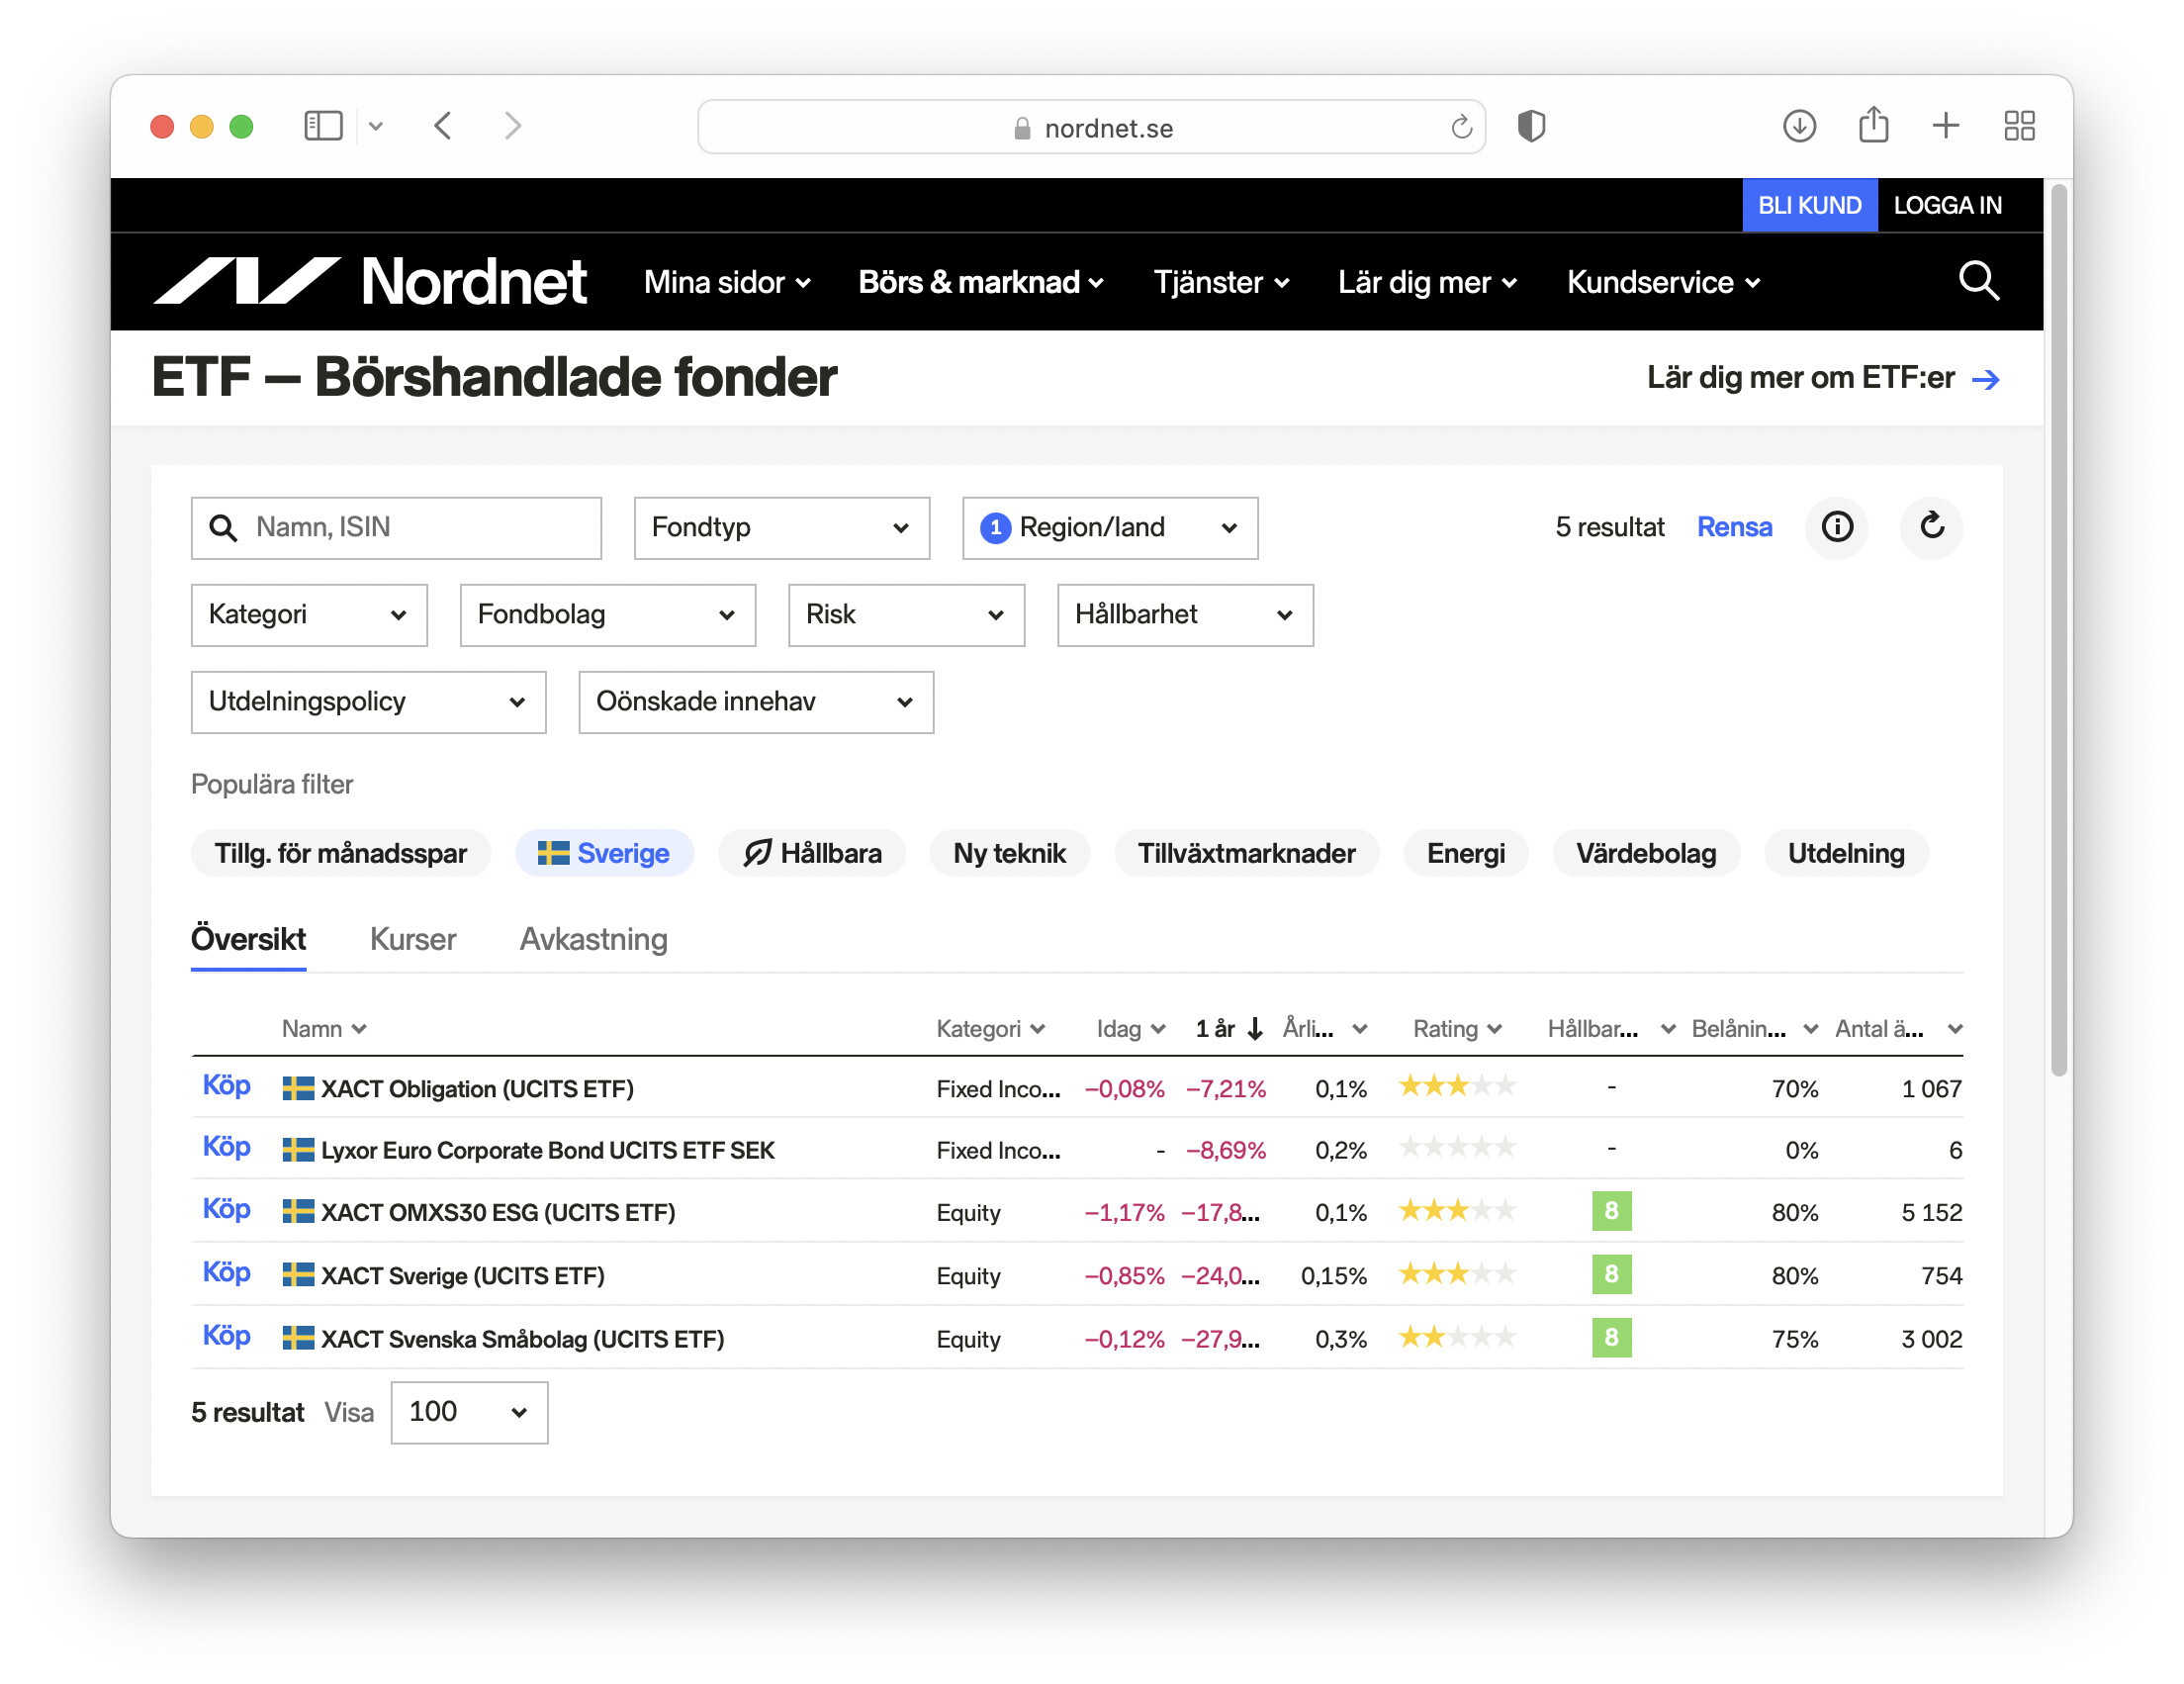Open the Börs & marknad menu
This screenshot has height=1684, width=2184.
coord(980,283)
